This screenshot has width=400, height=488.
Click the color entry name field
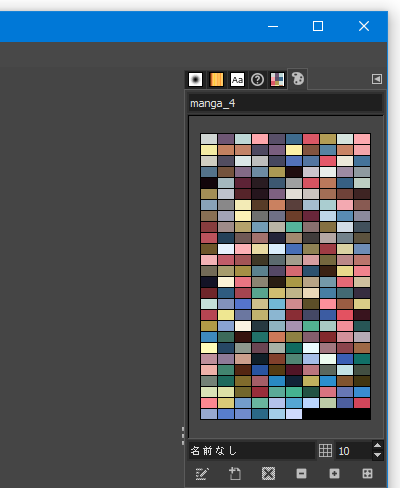pos(252,451)
